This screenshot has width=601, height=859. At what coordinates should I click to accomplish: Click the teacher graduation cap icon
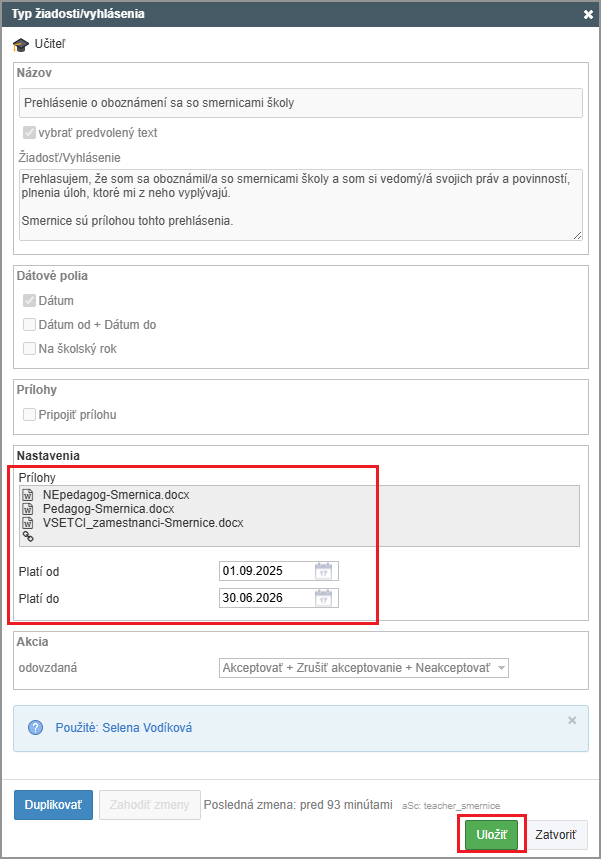(x=20, y=45)
